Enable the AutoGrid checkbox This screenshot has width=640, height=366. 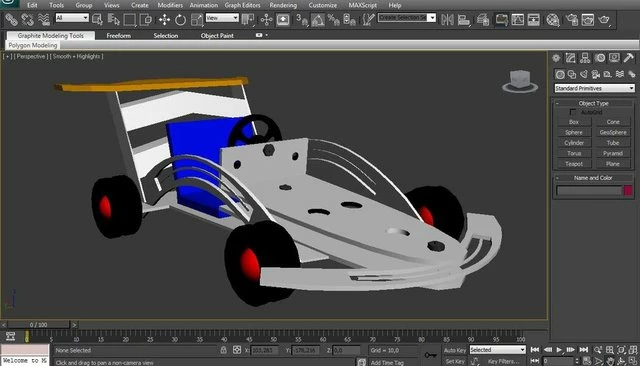(573, 112)
